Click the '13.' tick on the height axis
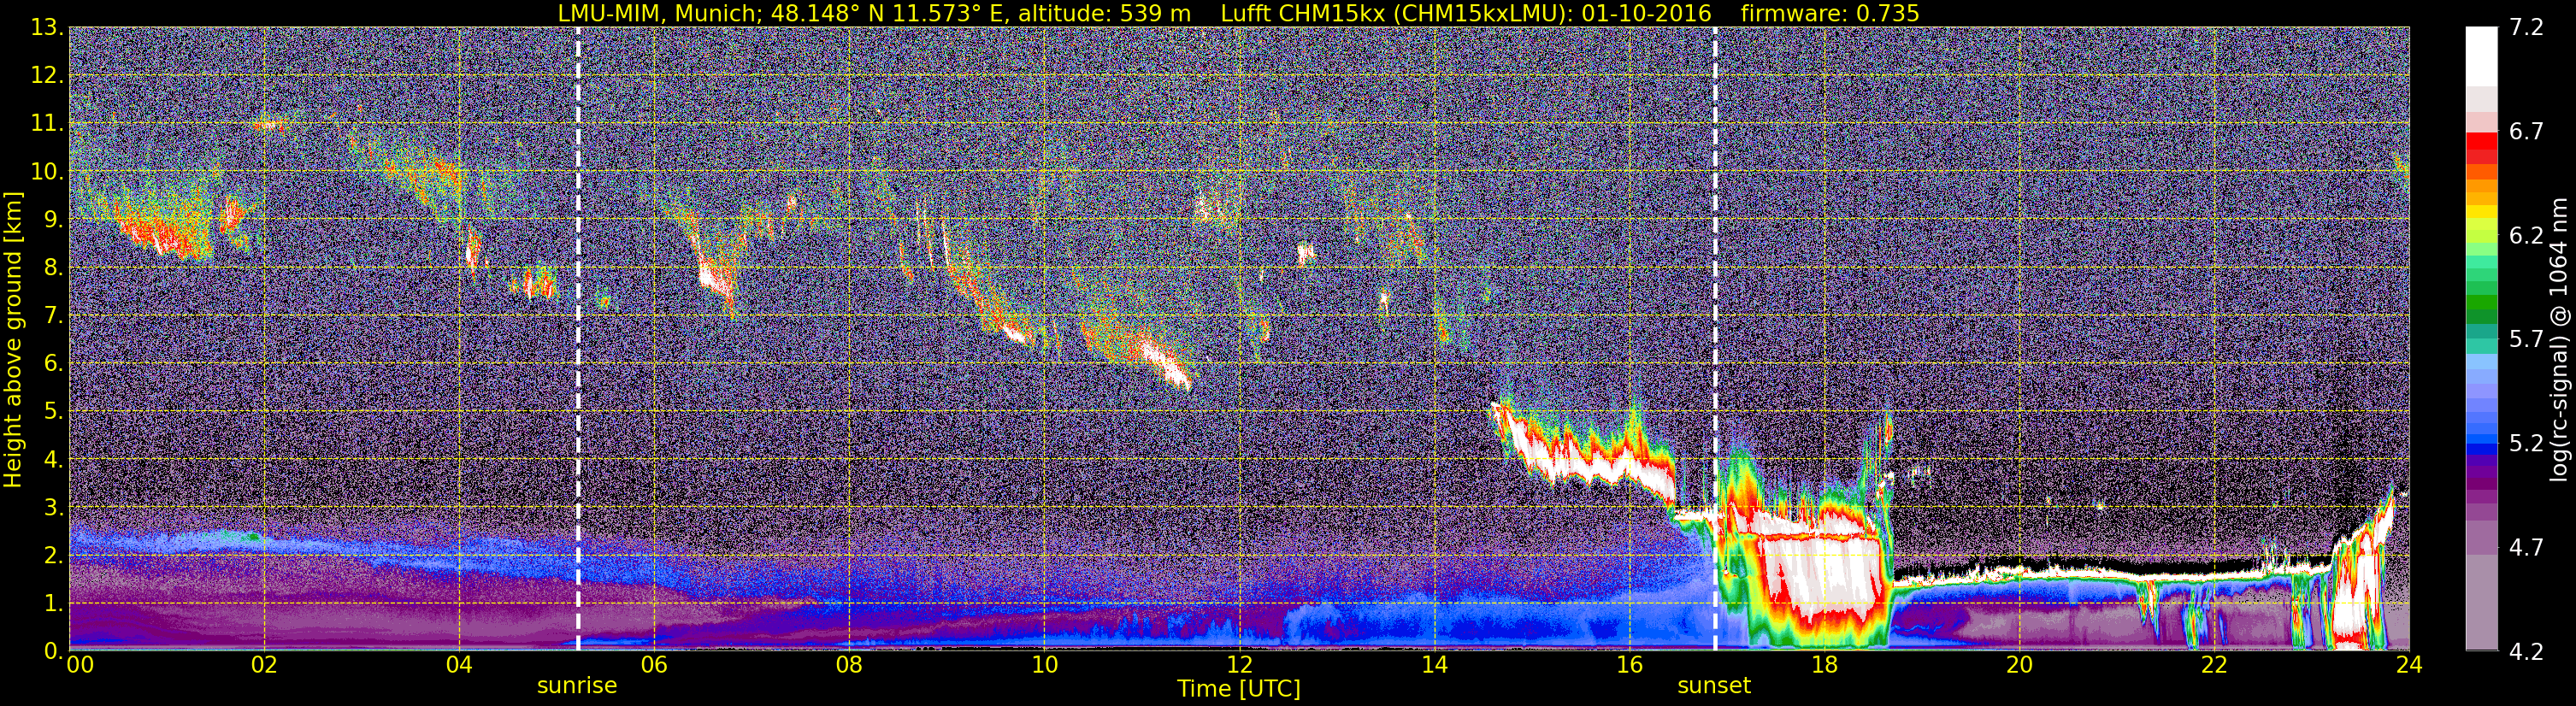Viewport: 2576px width, 706px height. [x=46, y=27]
